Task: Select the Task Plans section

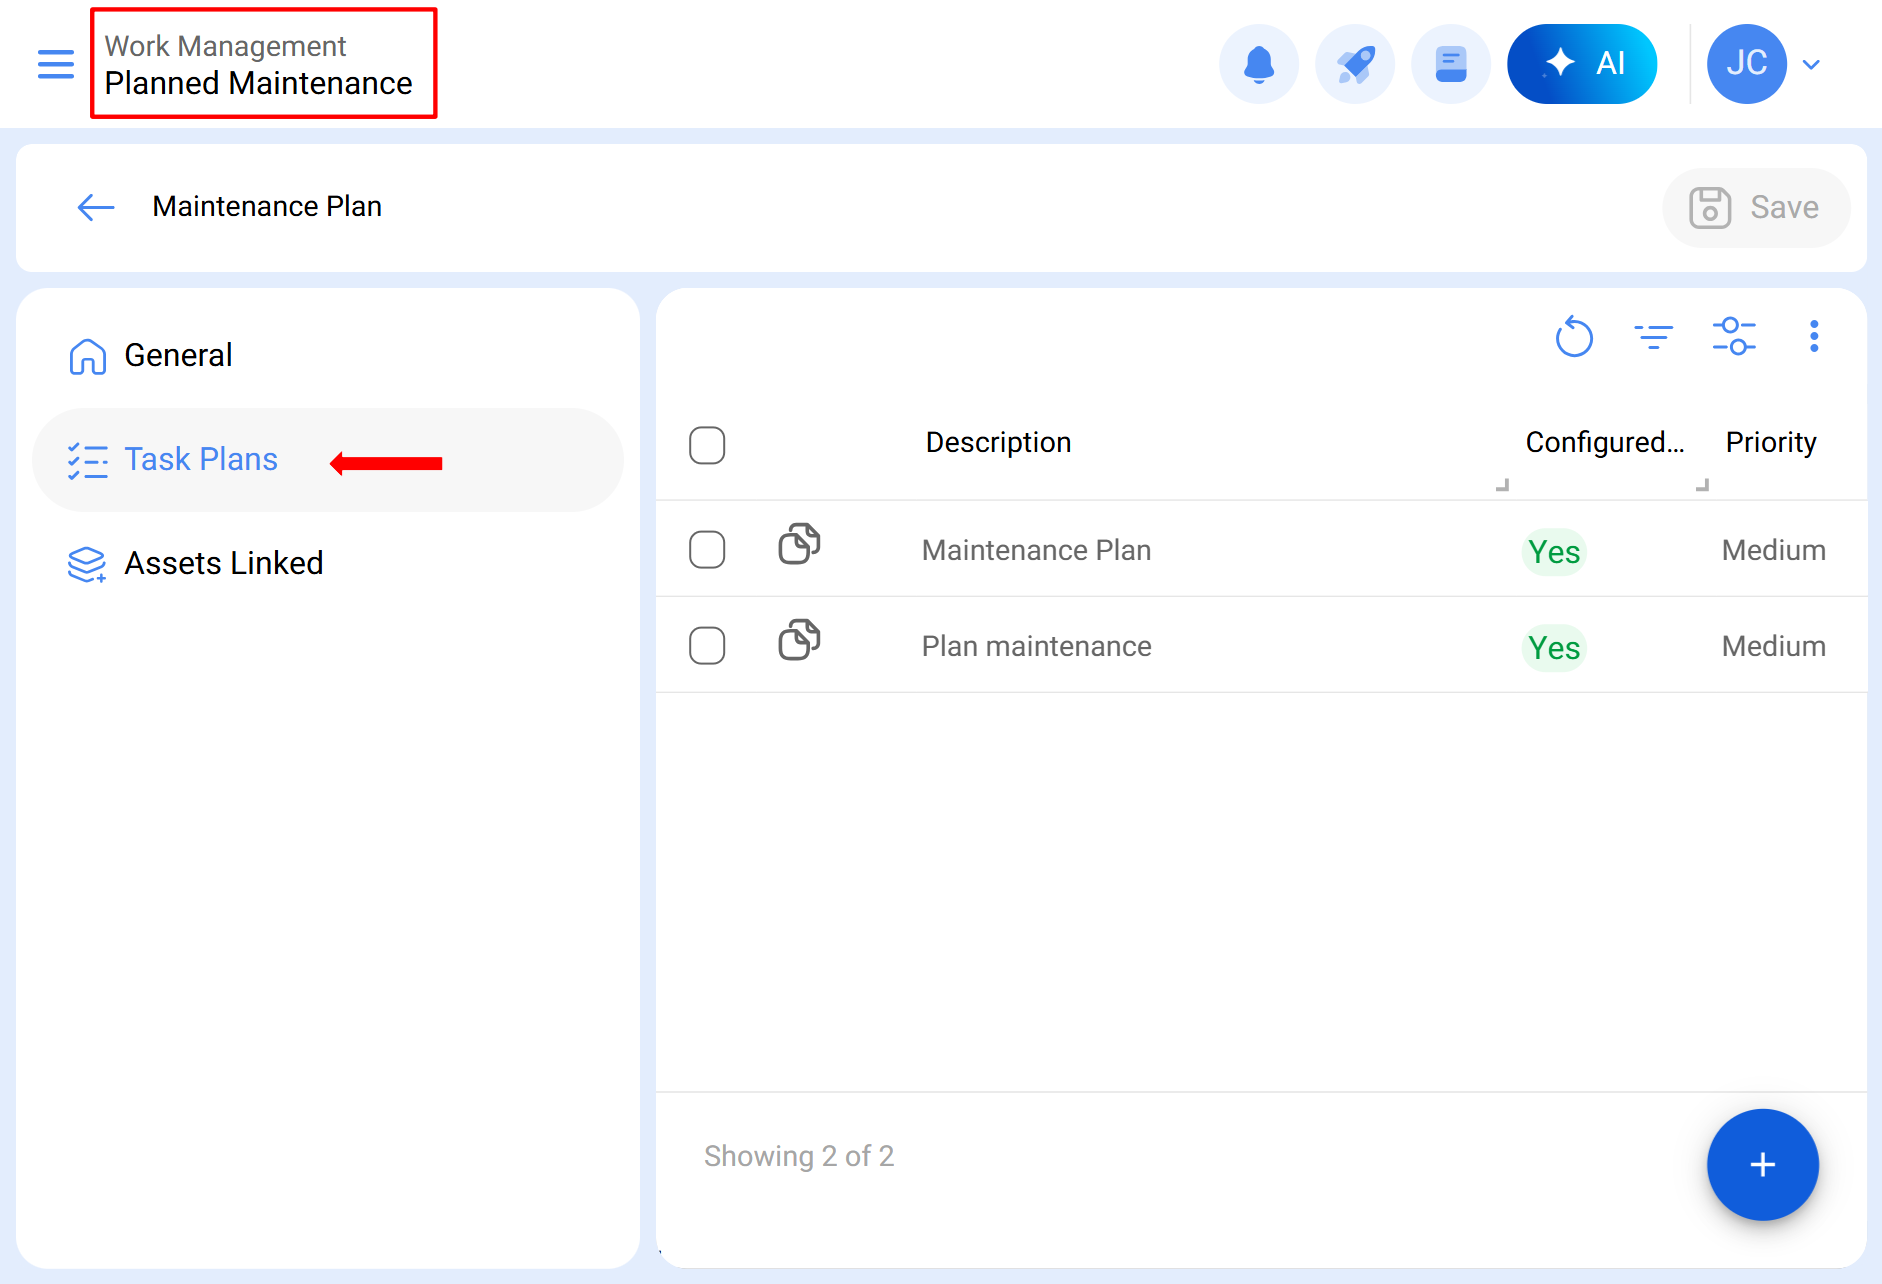Action: [201, 459]
